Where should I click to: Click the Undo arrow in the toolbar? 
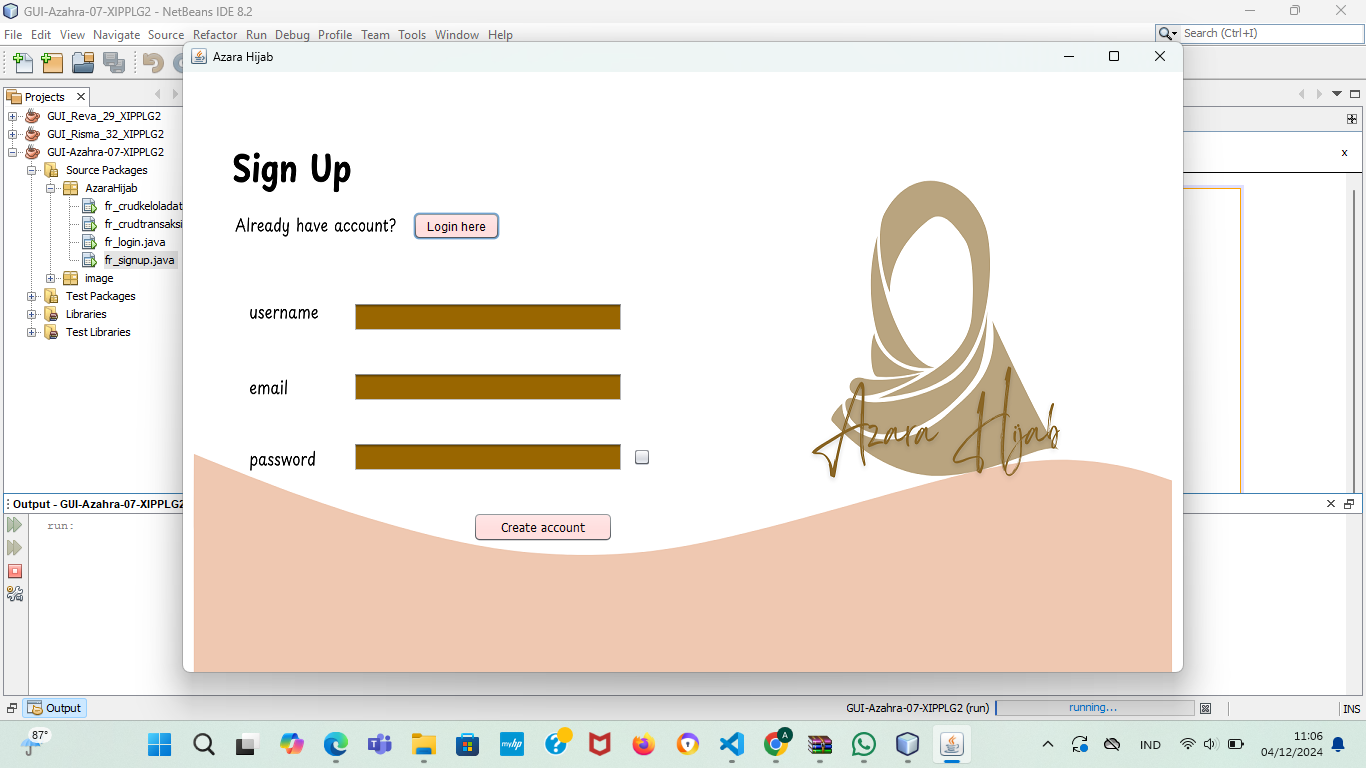coord(153,63)
